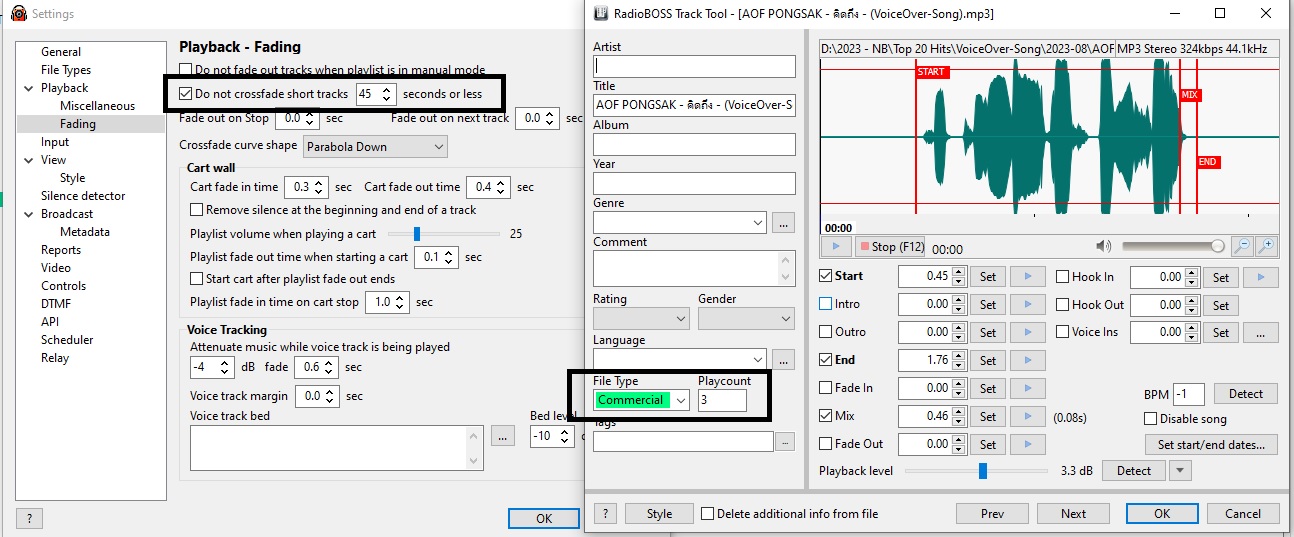Enable Delete additional info from file
Image resolution: width=1294 pixels, height=537 pixels.
click(x=708, y=514)
